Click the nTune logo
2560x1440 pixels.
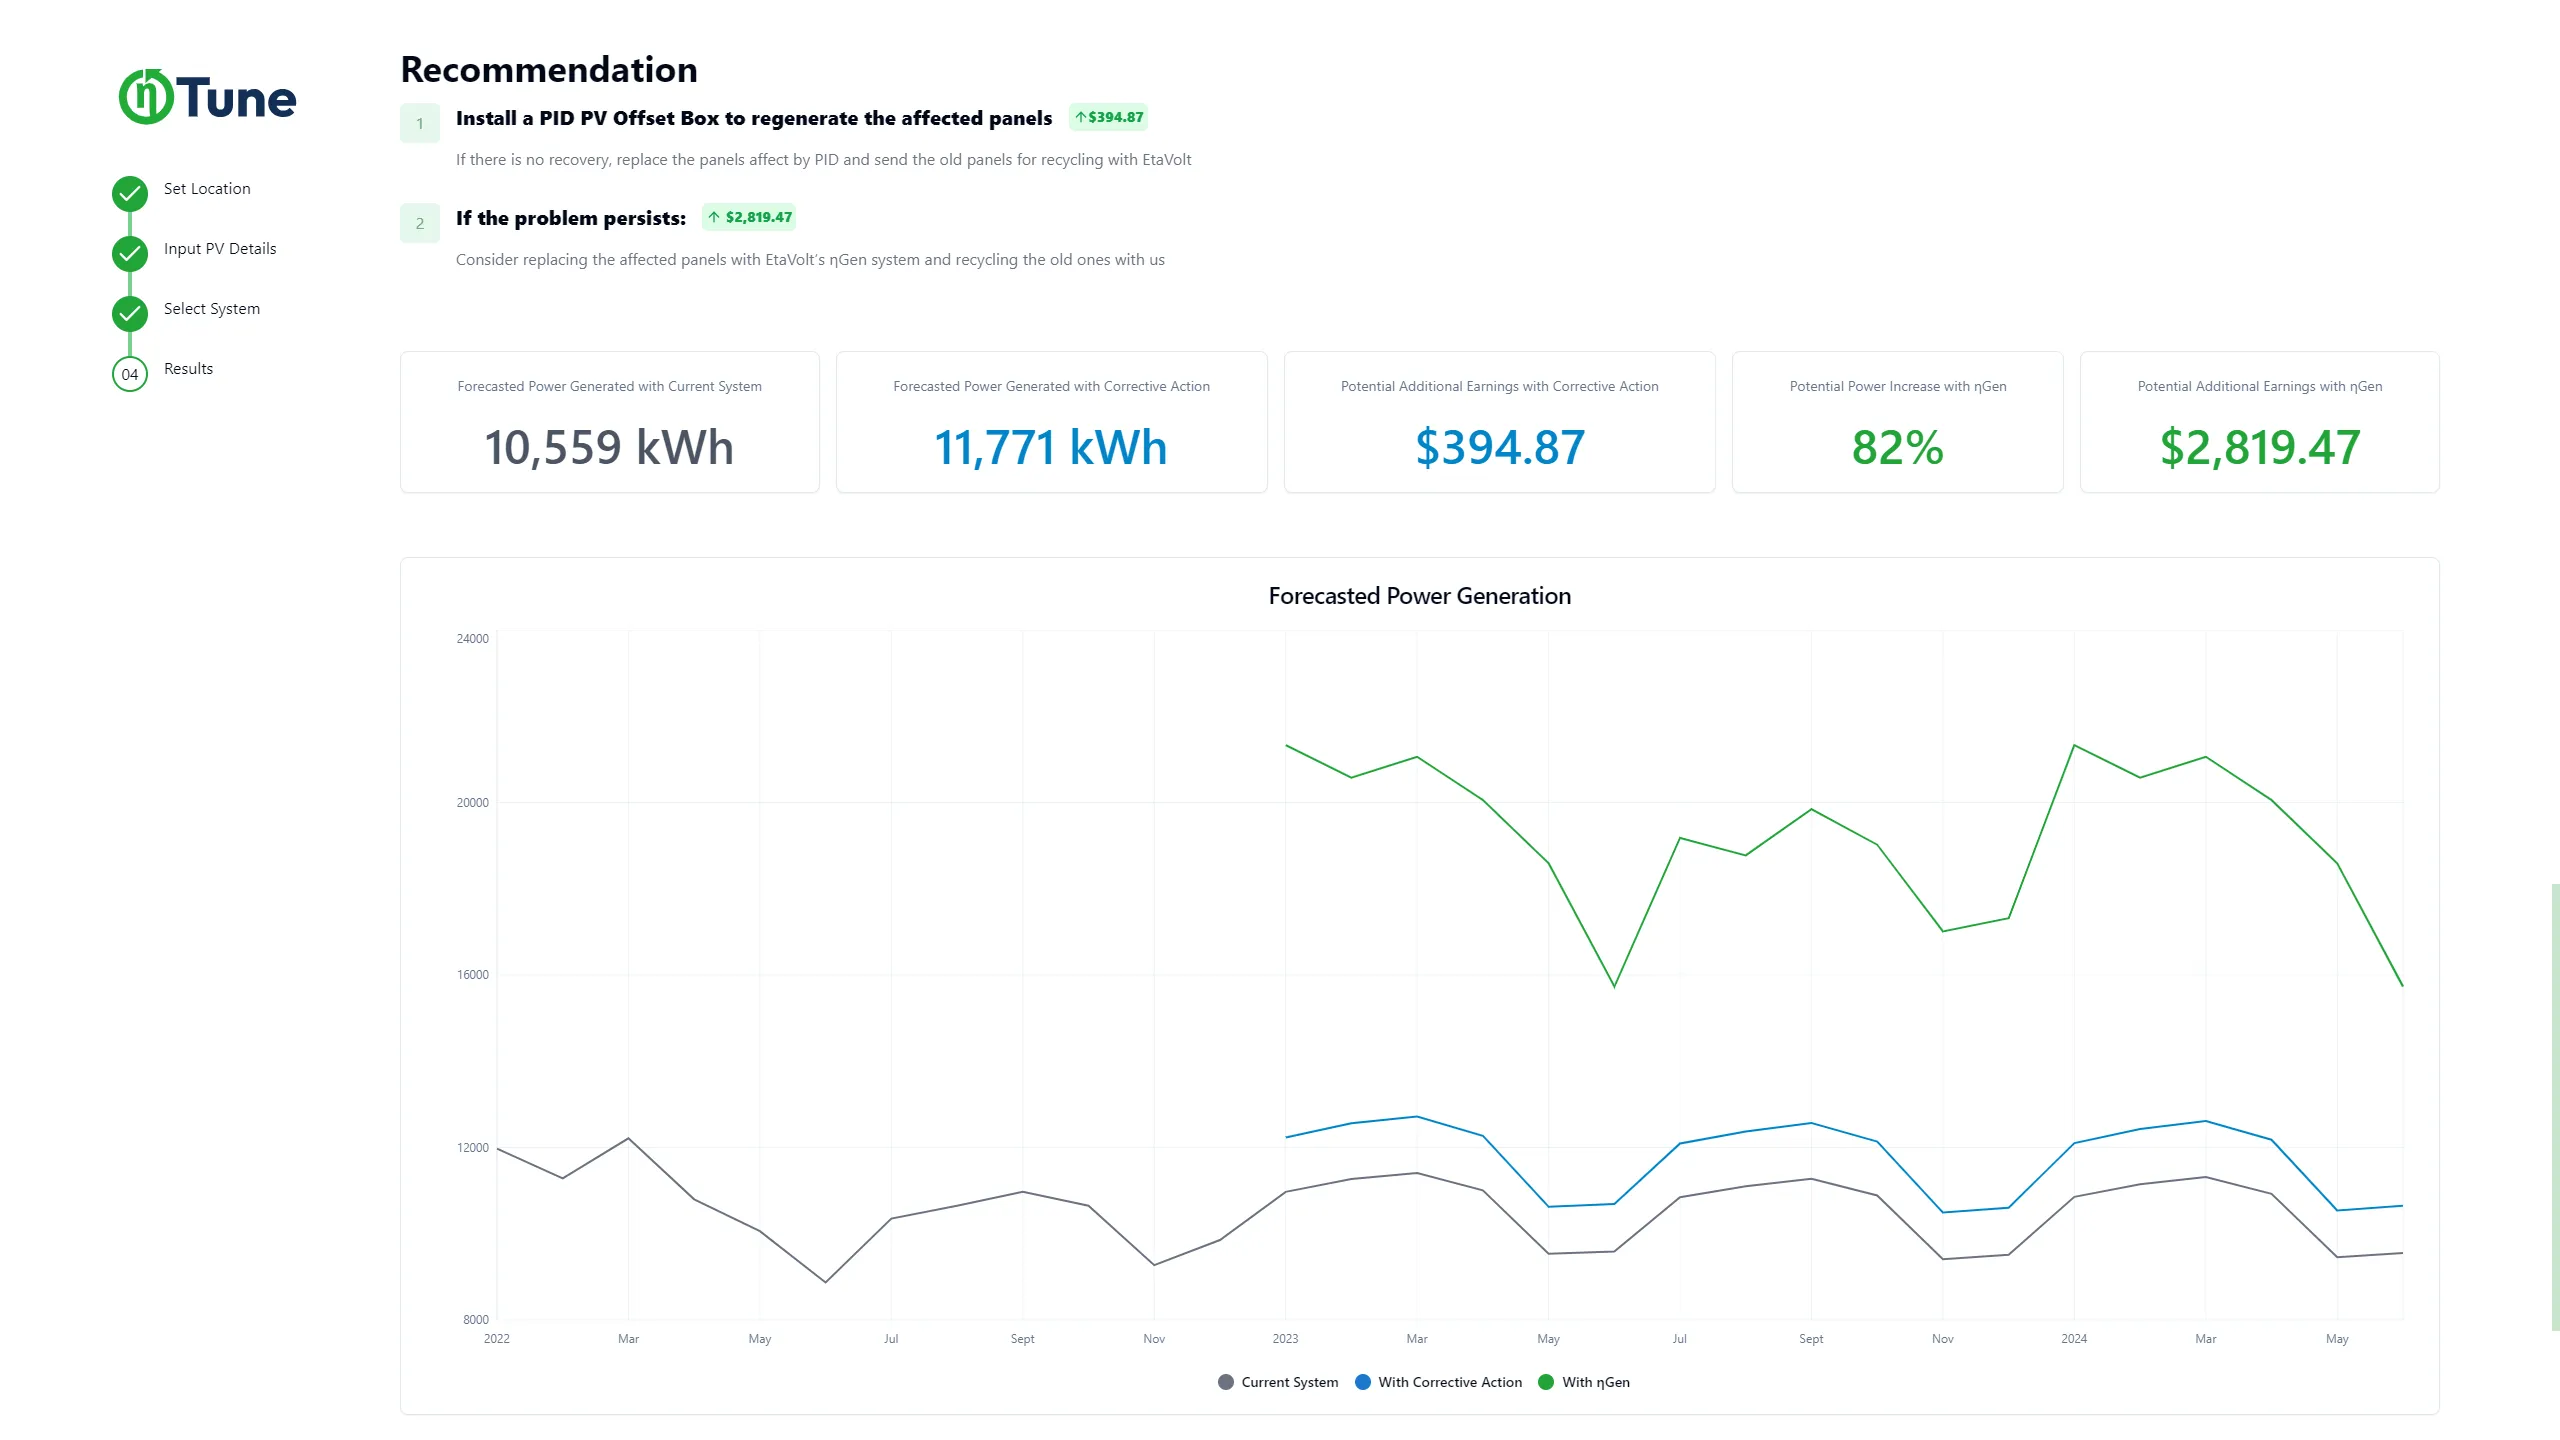[207, 97]
